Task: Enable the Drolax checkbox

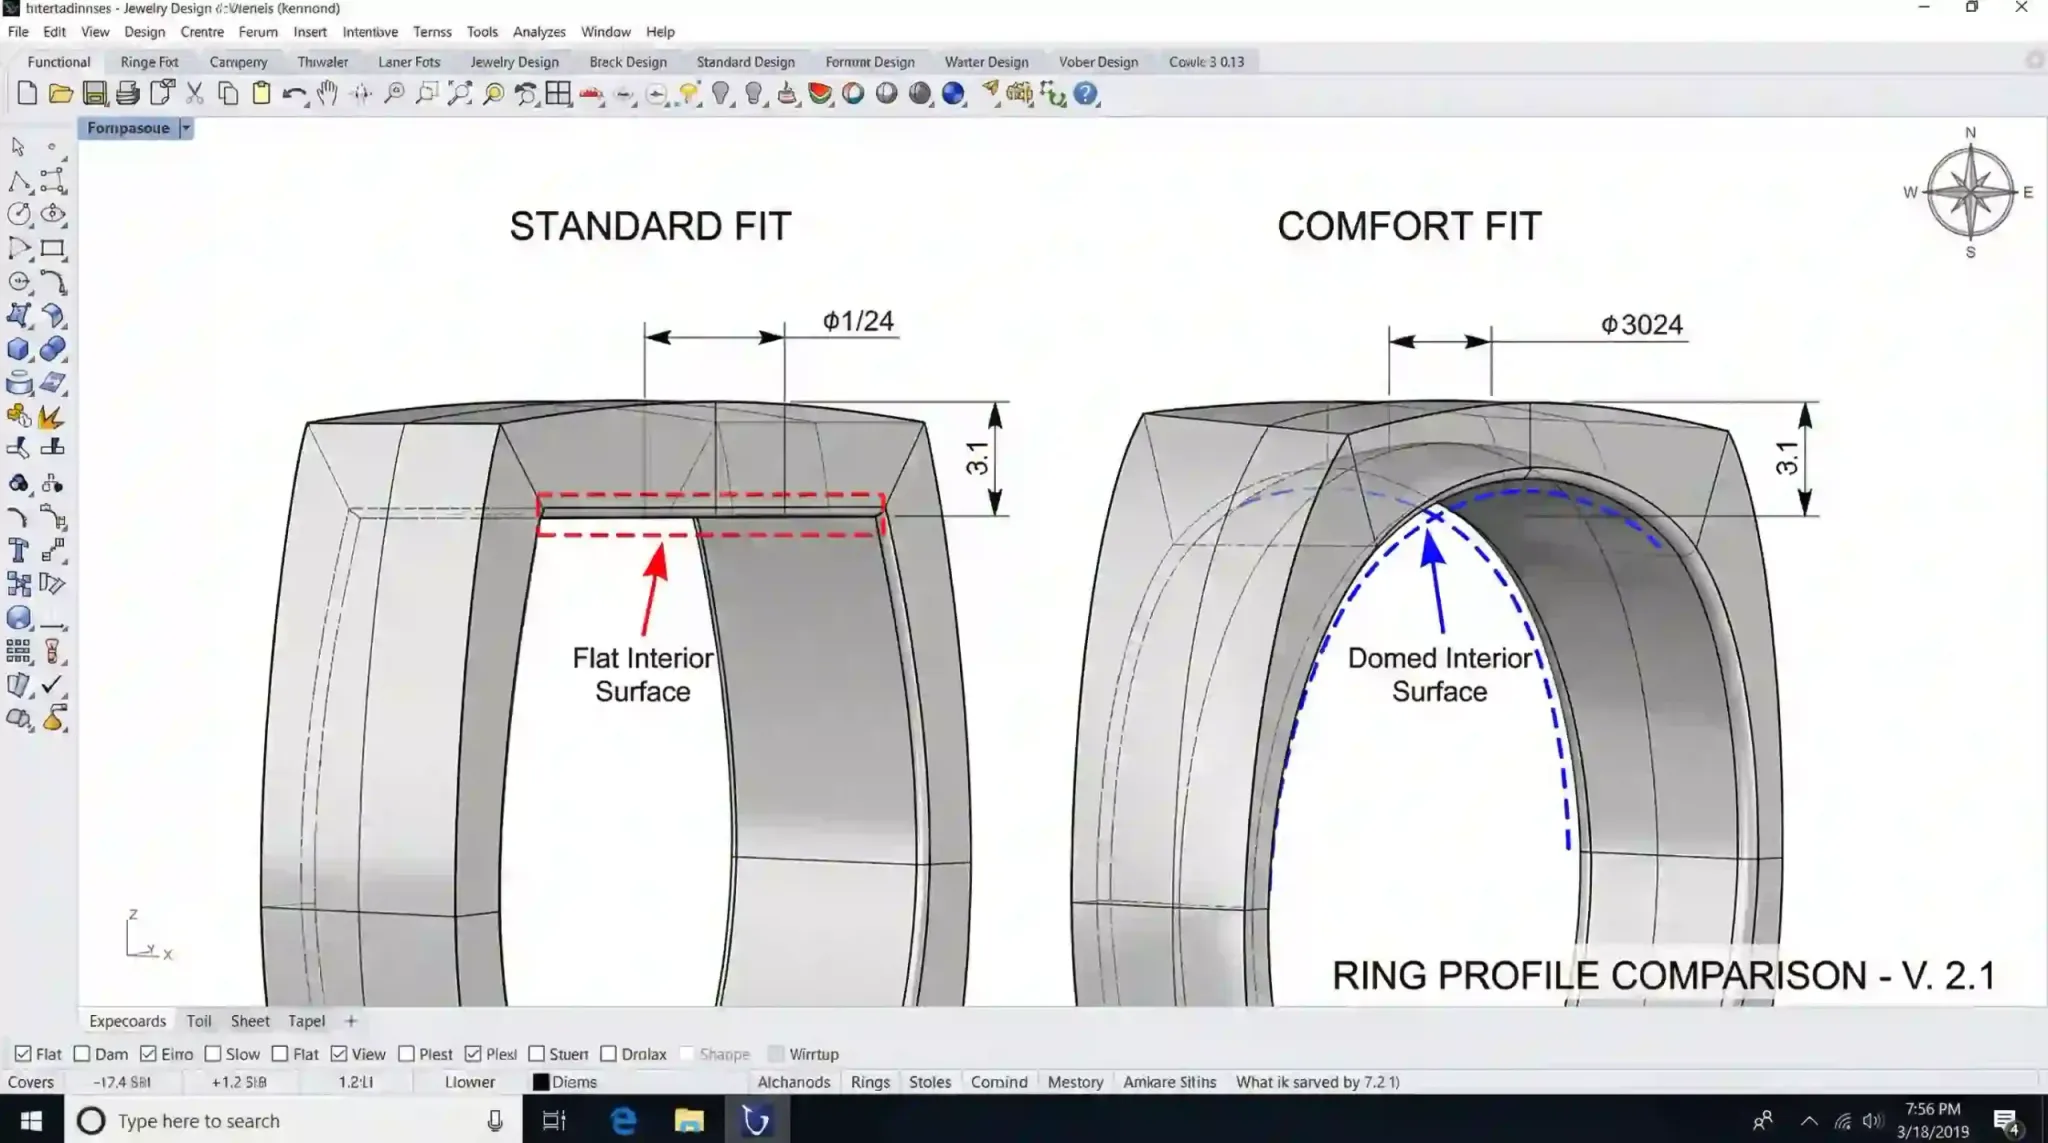Action: coord(608,1054)
